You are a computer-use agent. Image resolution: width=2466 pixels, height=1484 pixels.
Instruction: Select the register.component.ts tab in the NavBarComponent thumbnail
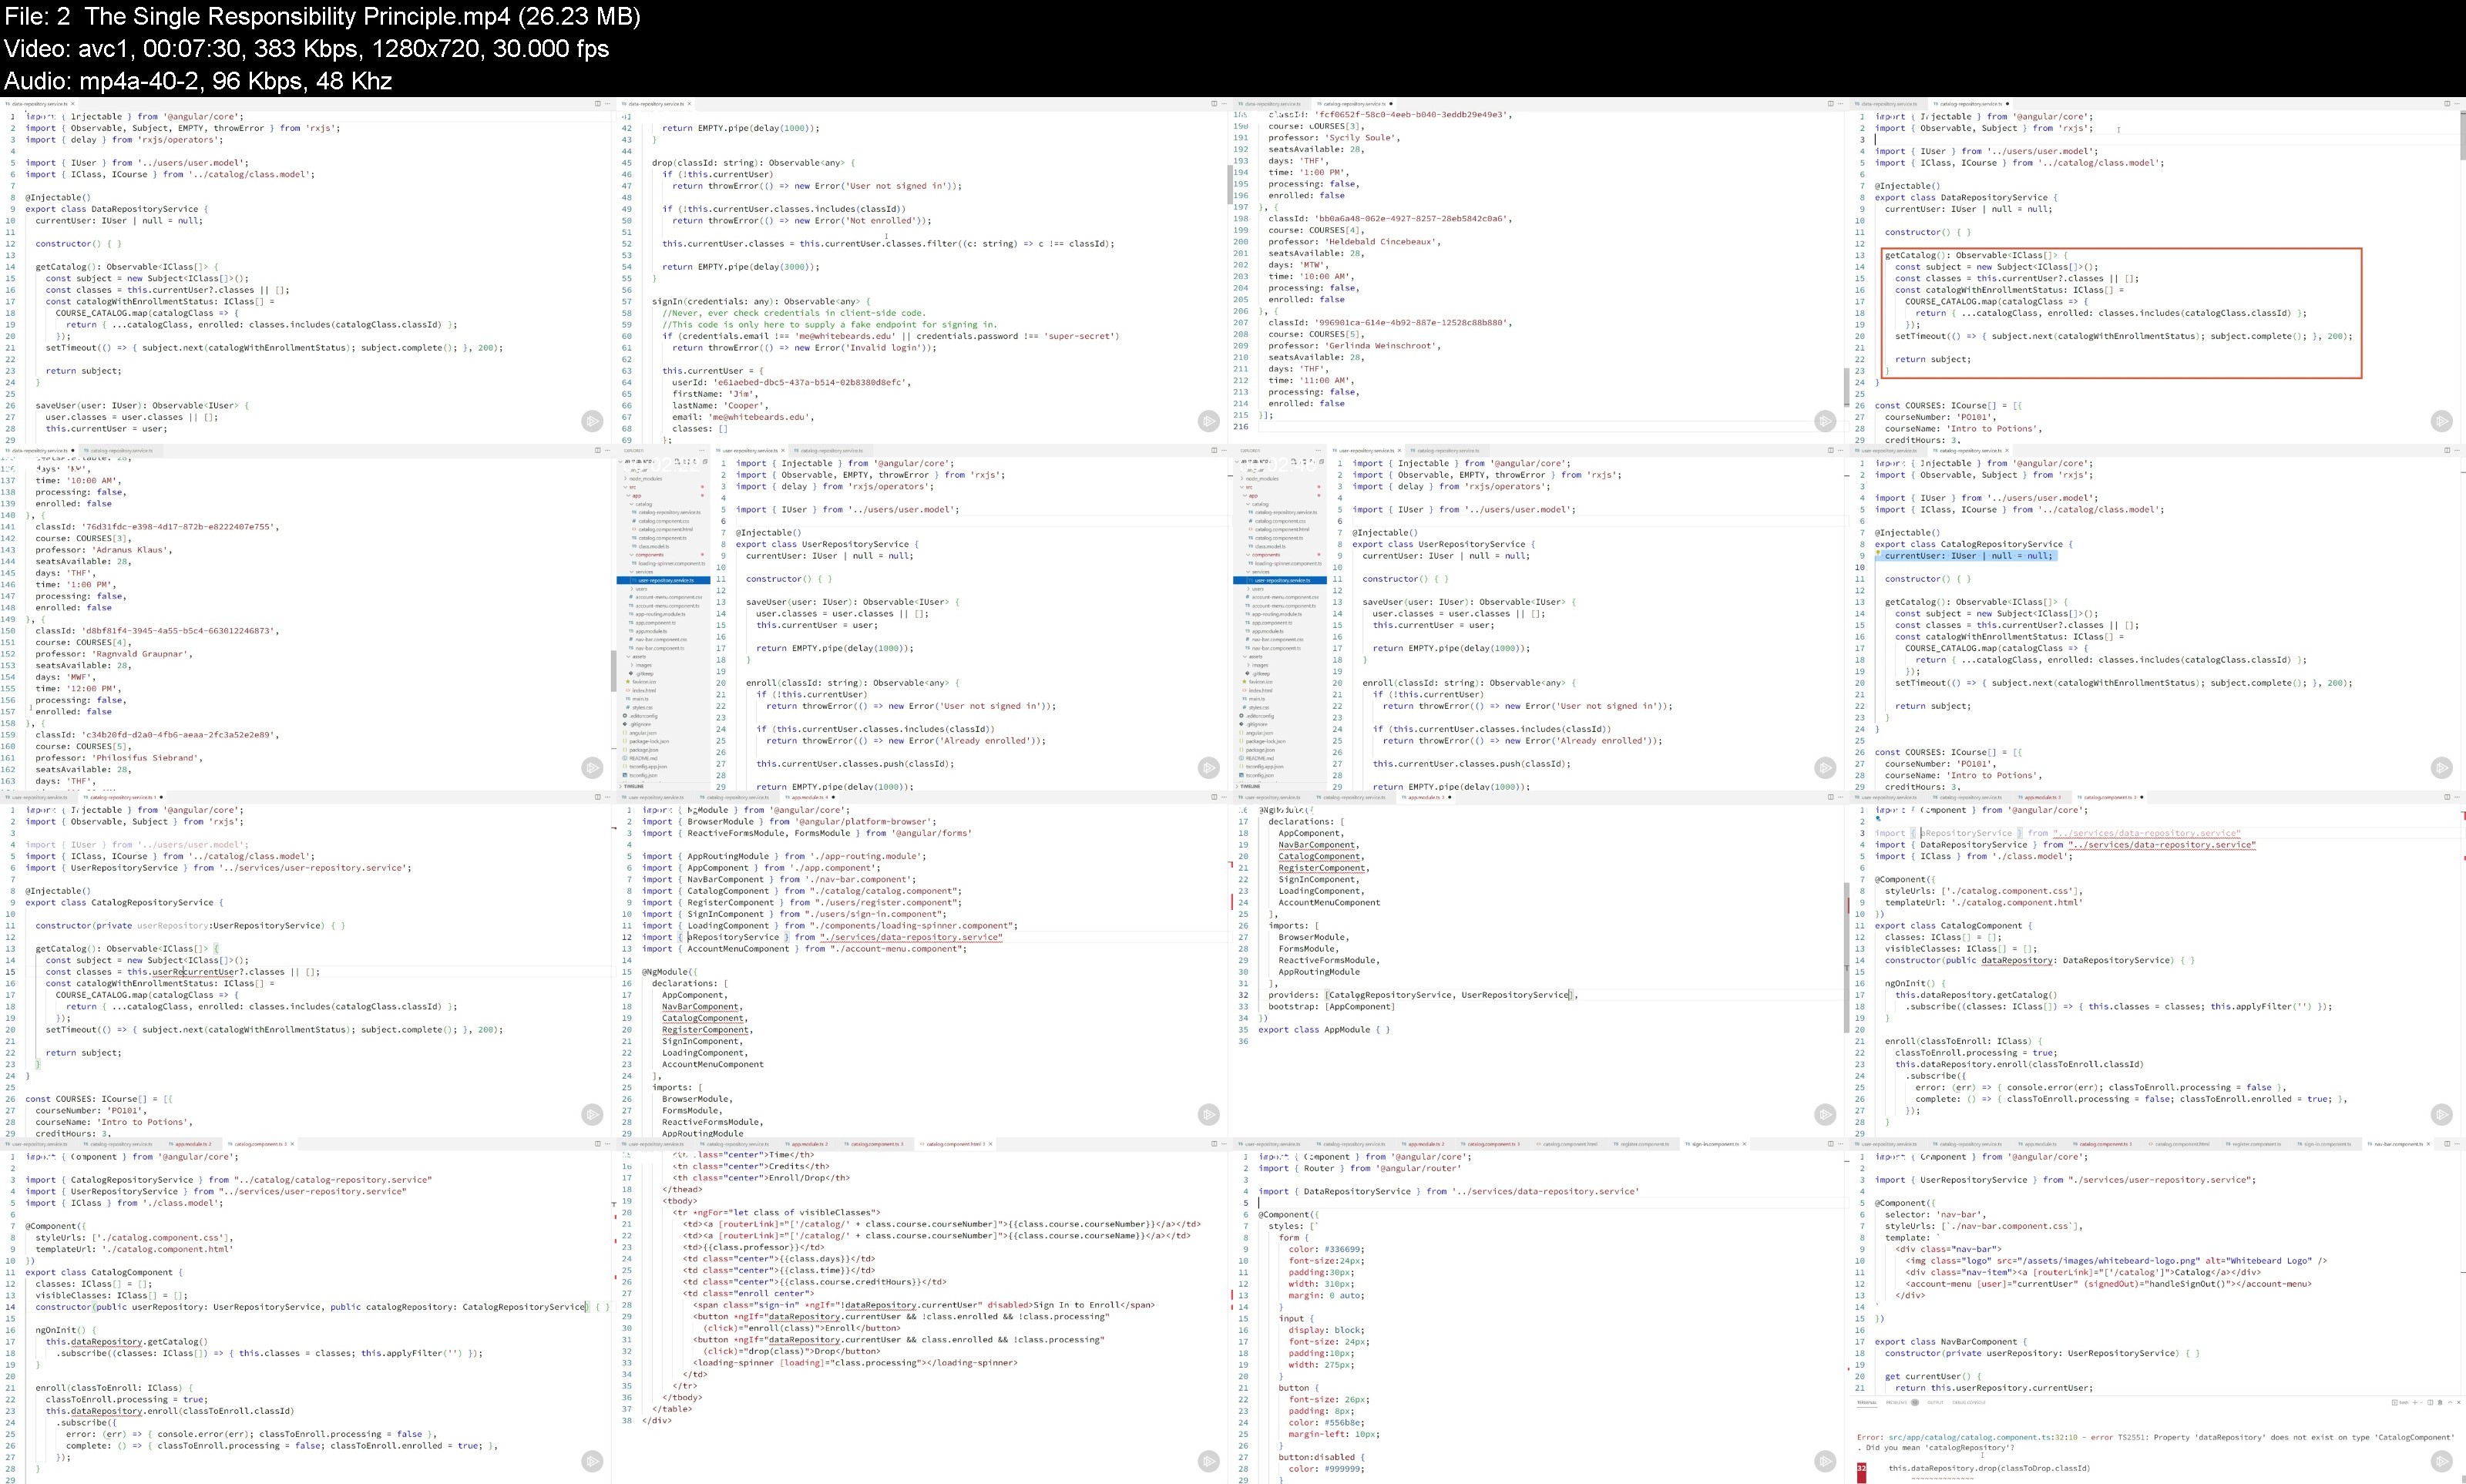point(2255,1144)
